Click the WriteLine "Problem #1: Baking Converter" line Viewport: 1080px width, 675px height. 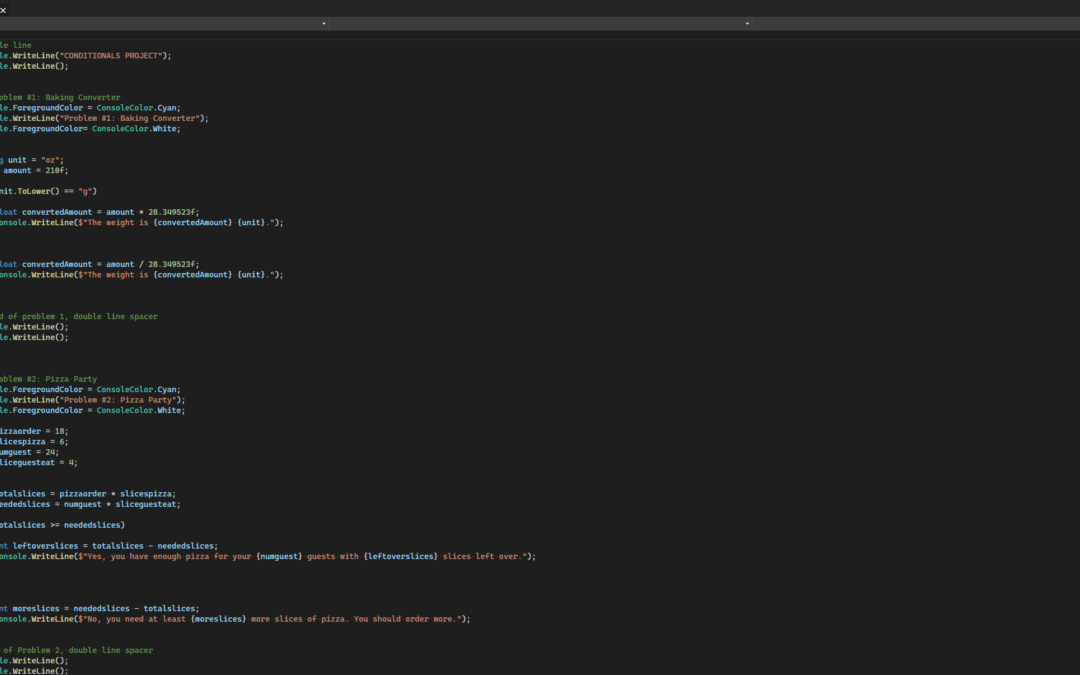104,118
